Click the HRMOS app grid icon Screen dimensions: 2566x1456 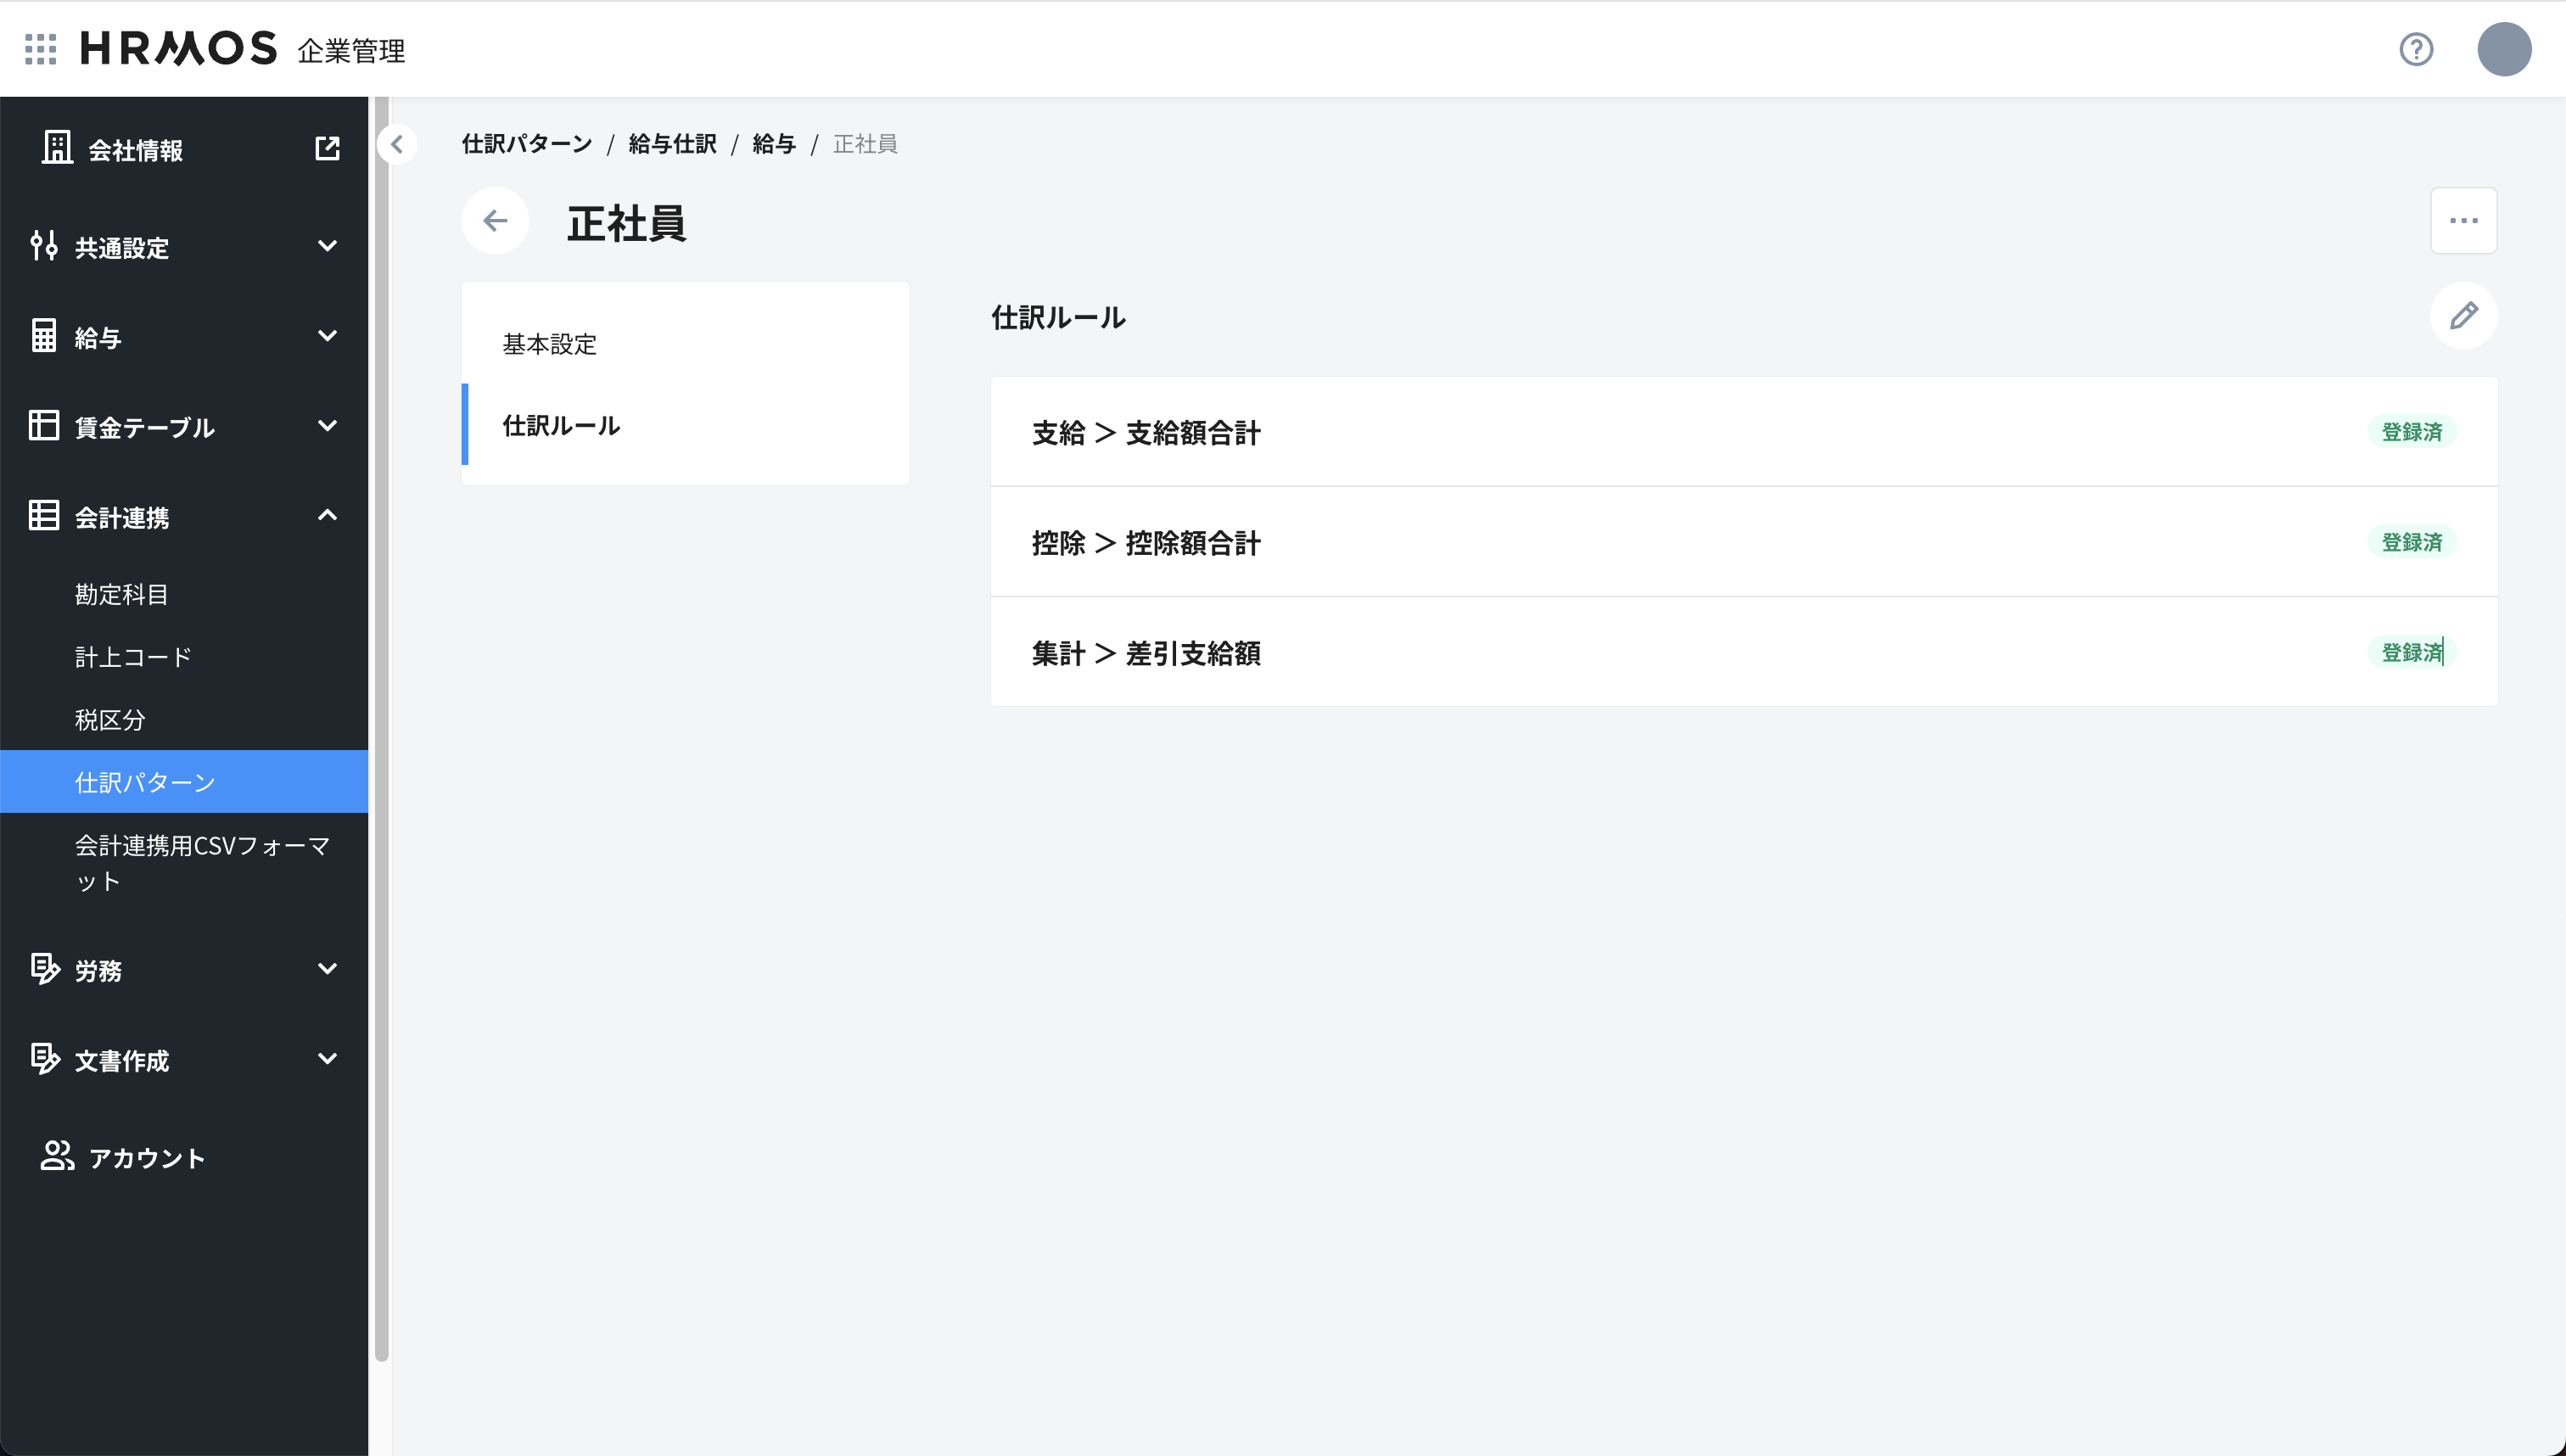click(40, 49)
